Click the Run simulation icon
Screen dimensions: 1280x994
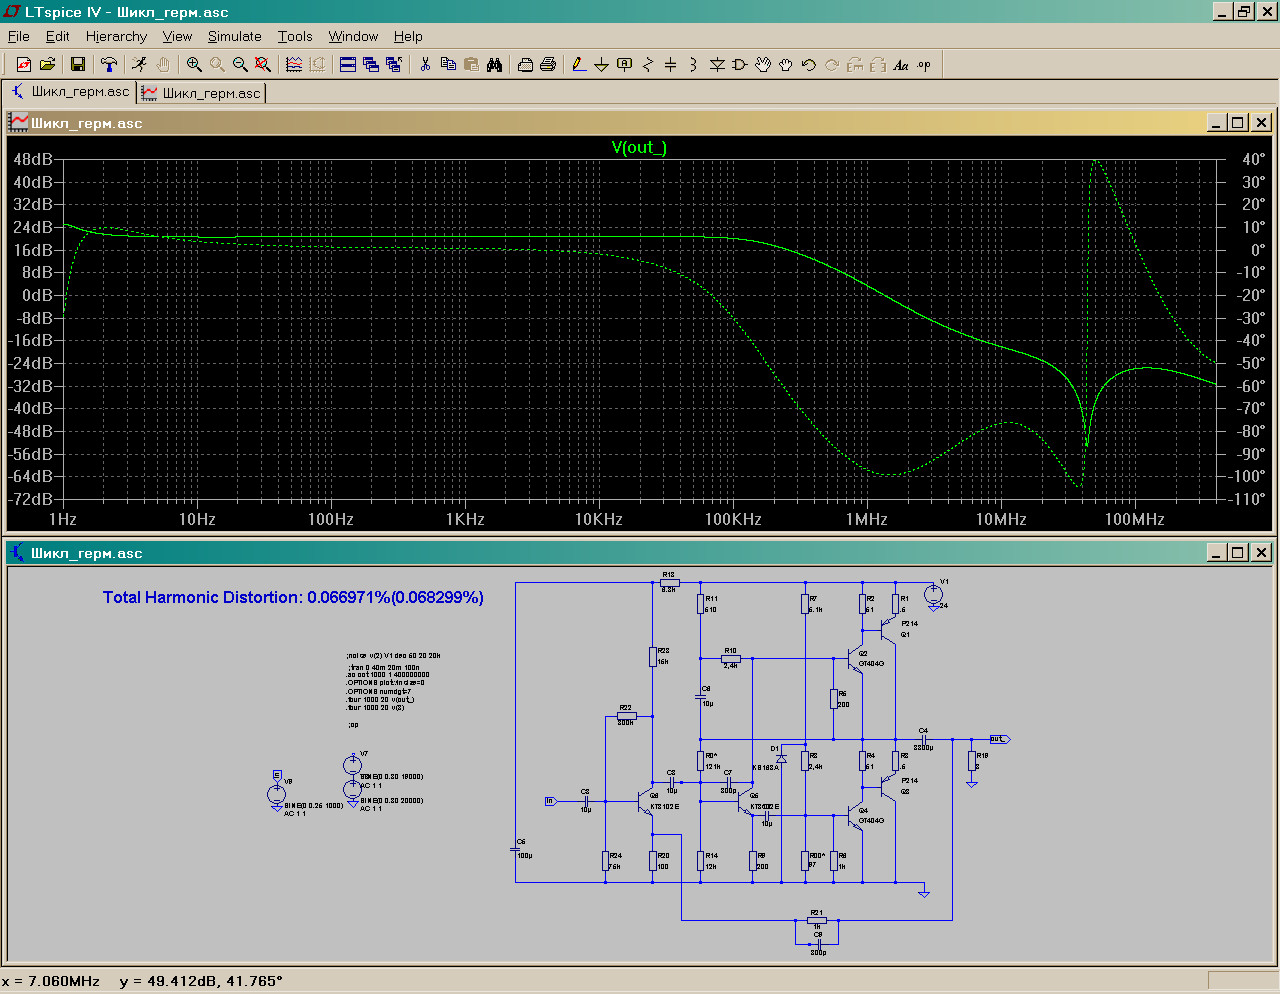[139, 65]
